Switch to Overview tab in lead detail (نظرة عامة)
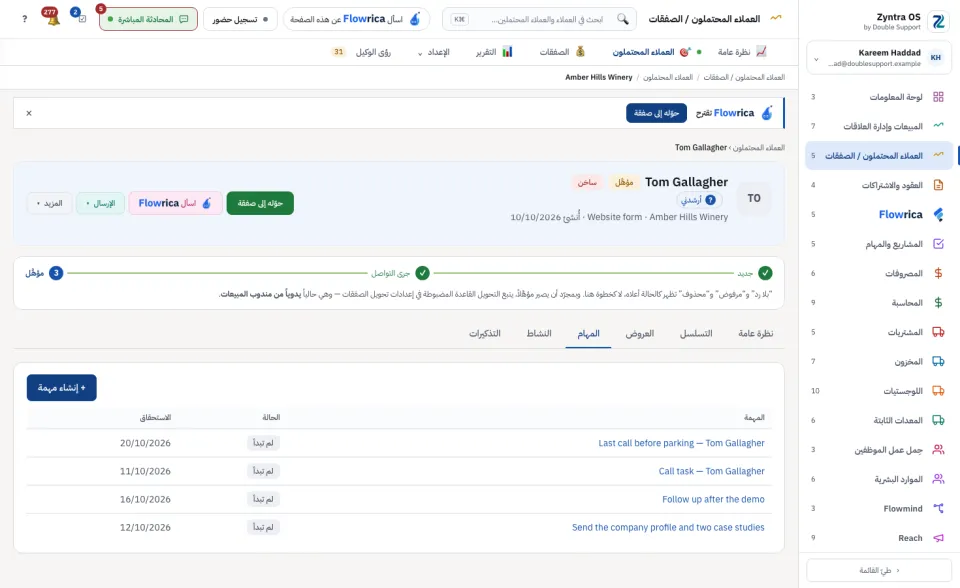 pos(756,333)
